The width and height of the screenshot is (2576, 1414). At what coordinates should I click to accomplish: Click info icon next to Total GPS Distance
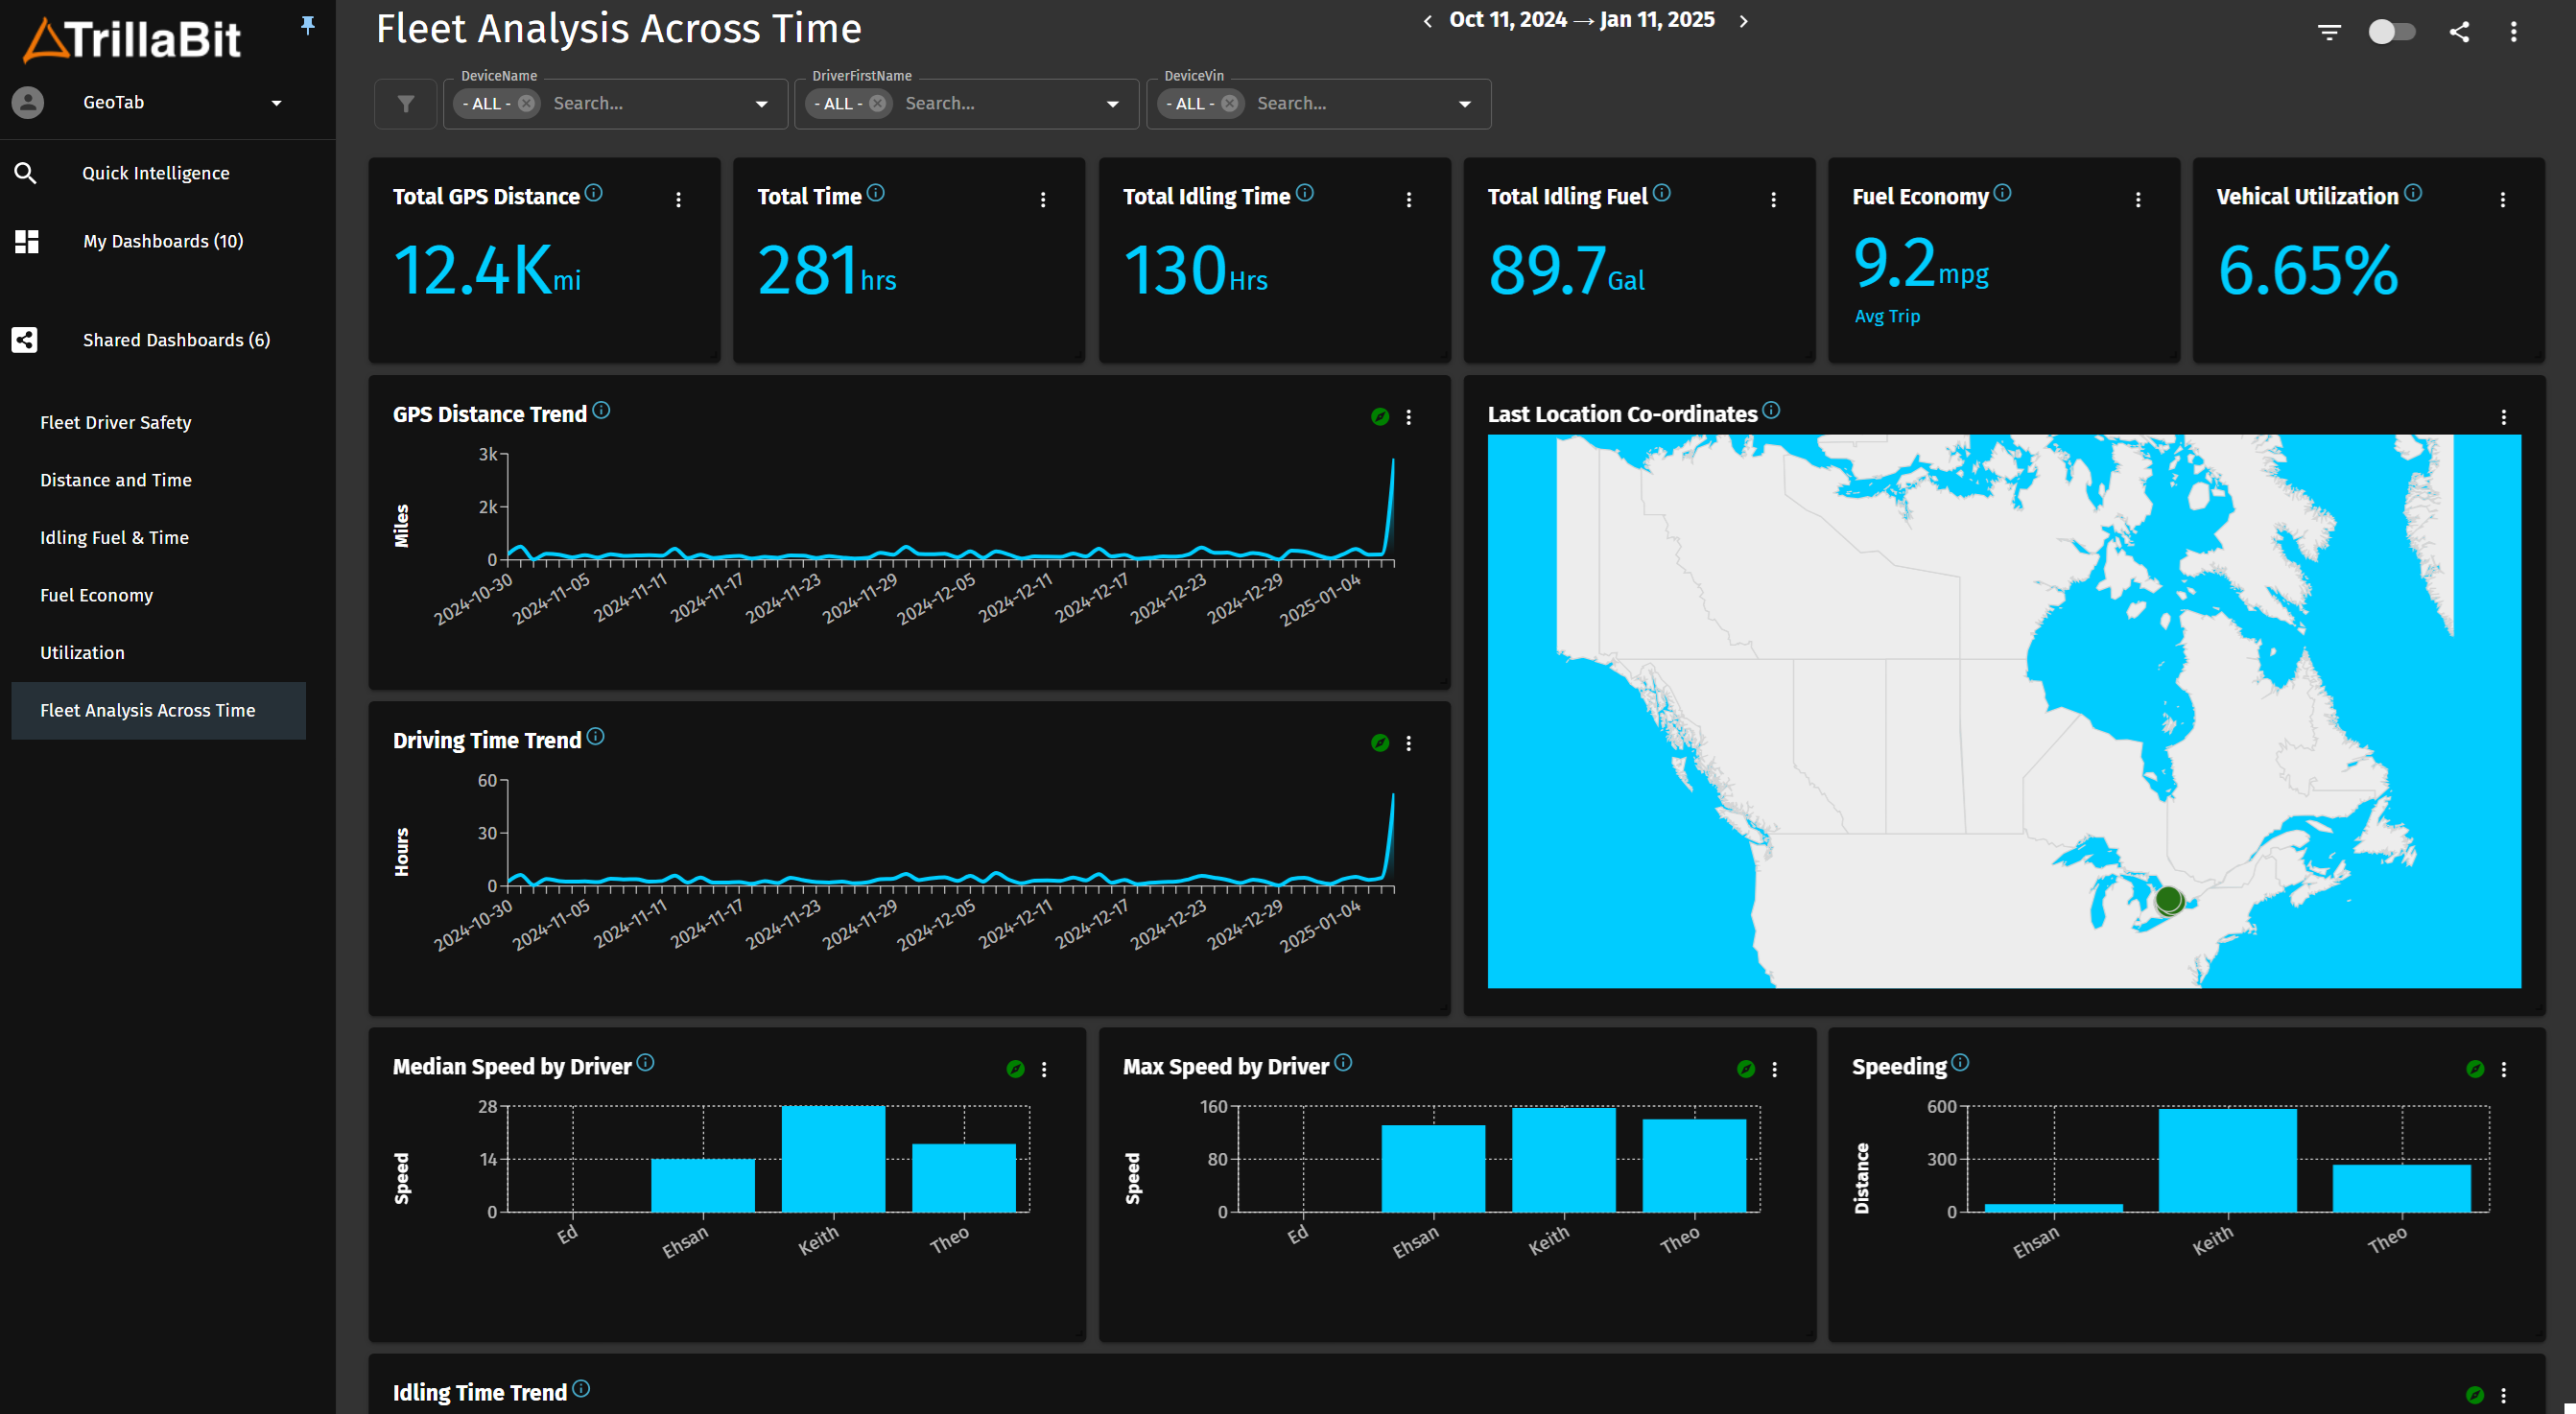point(594,193)
